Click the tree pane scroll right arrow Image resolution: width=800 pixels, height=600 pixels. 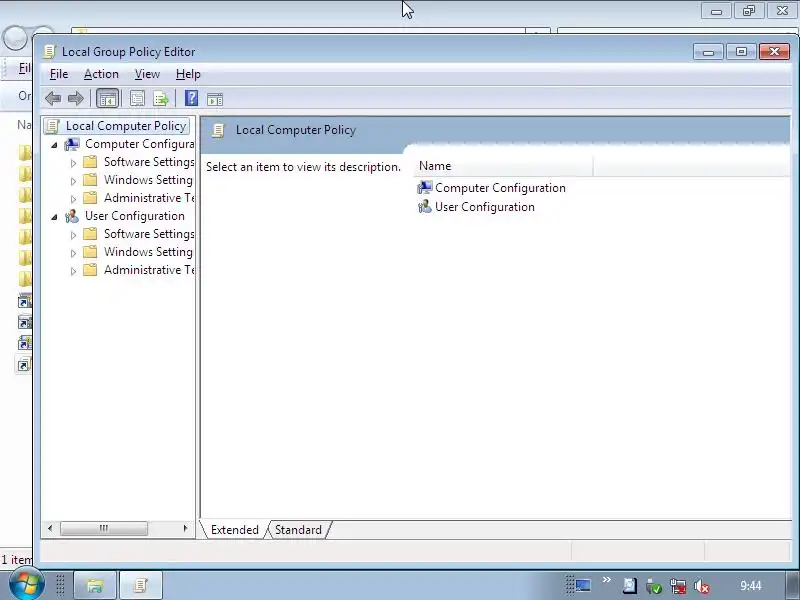pos(185,528)
